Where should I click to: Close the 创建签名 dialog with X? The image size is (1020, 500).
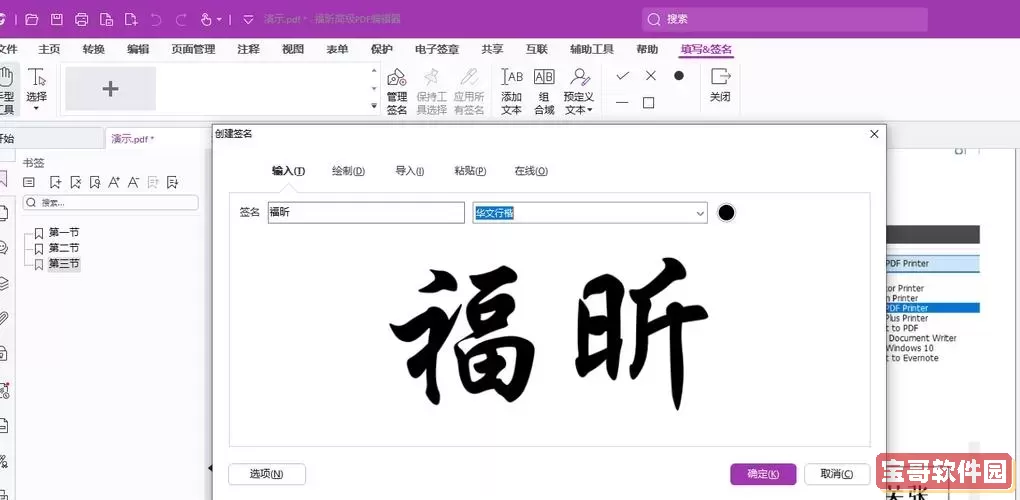(874, 134)
